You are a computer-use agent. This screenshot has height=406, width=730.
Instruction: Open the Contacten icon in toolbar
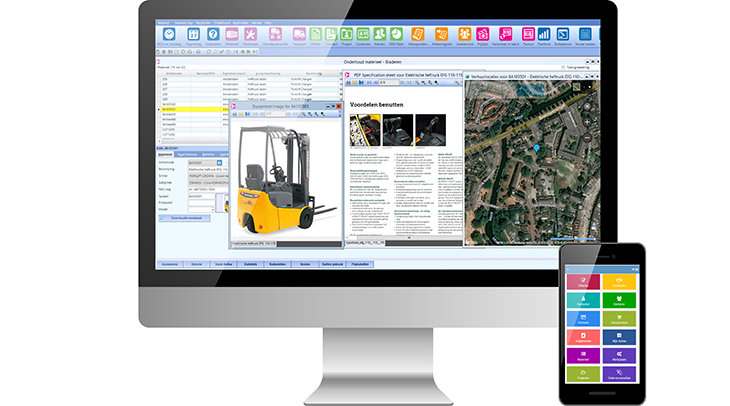[x=363, y=34]
